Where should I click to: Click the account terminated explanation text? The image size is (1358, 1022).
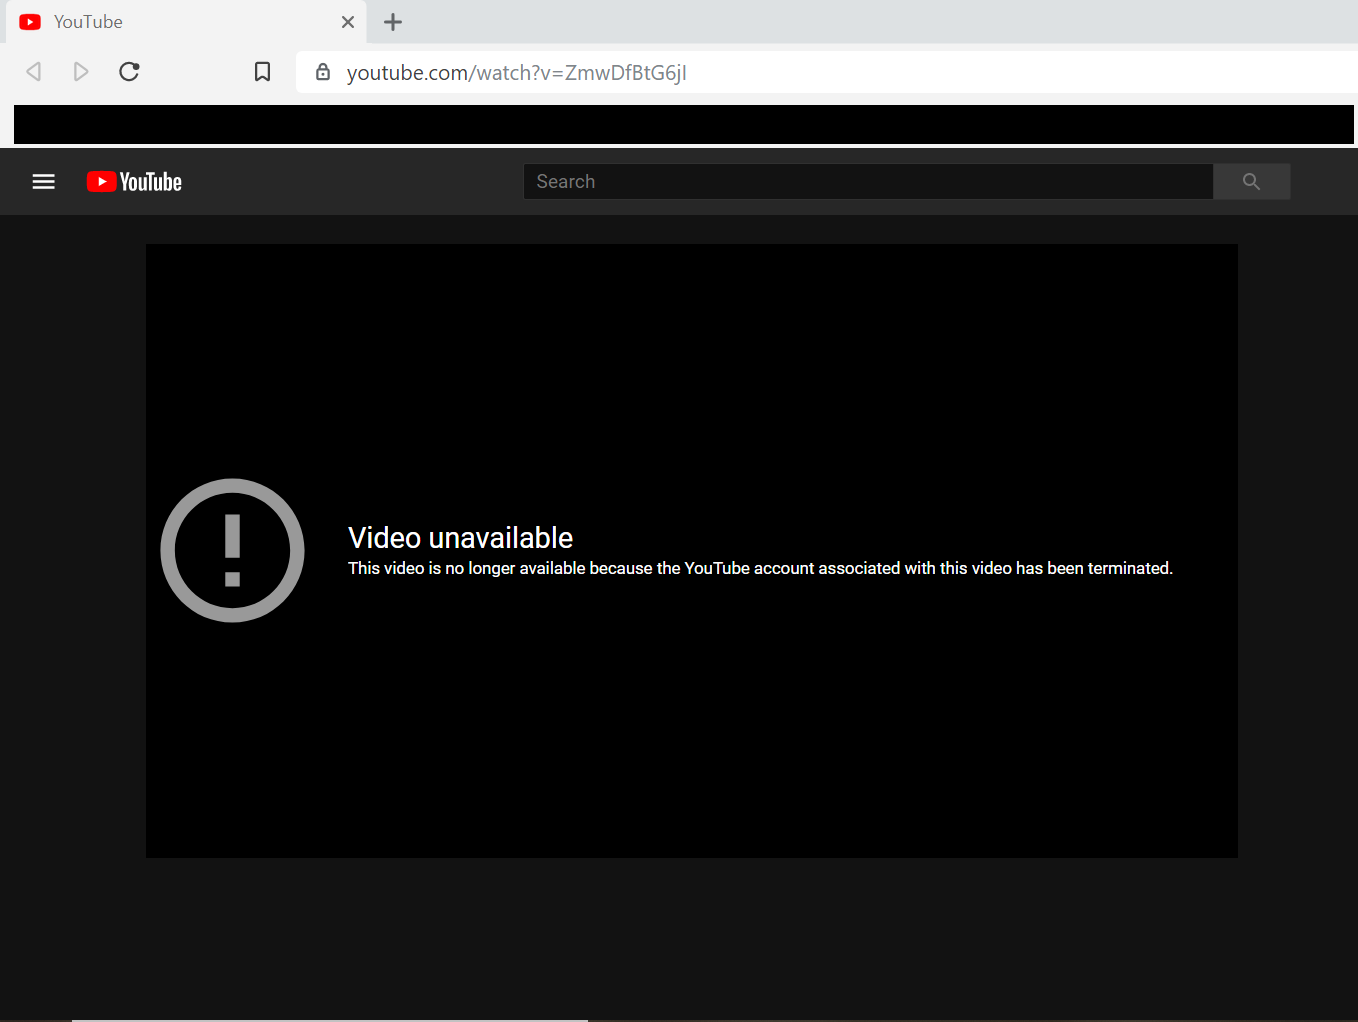coord(760,568)
